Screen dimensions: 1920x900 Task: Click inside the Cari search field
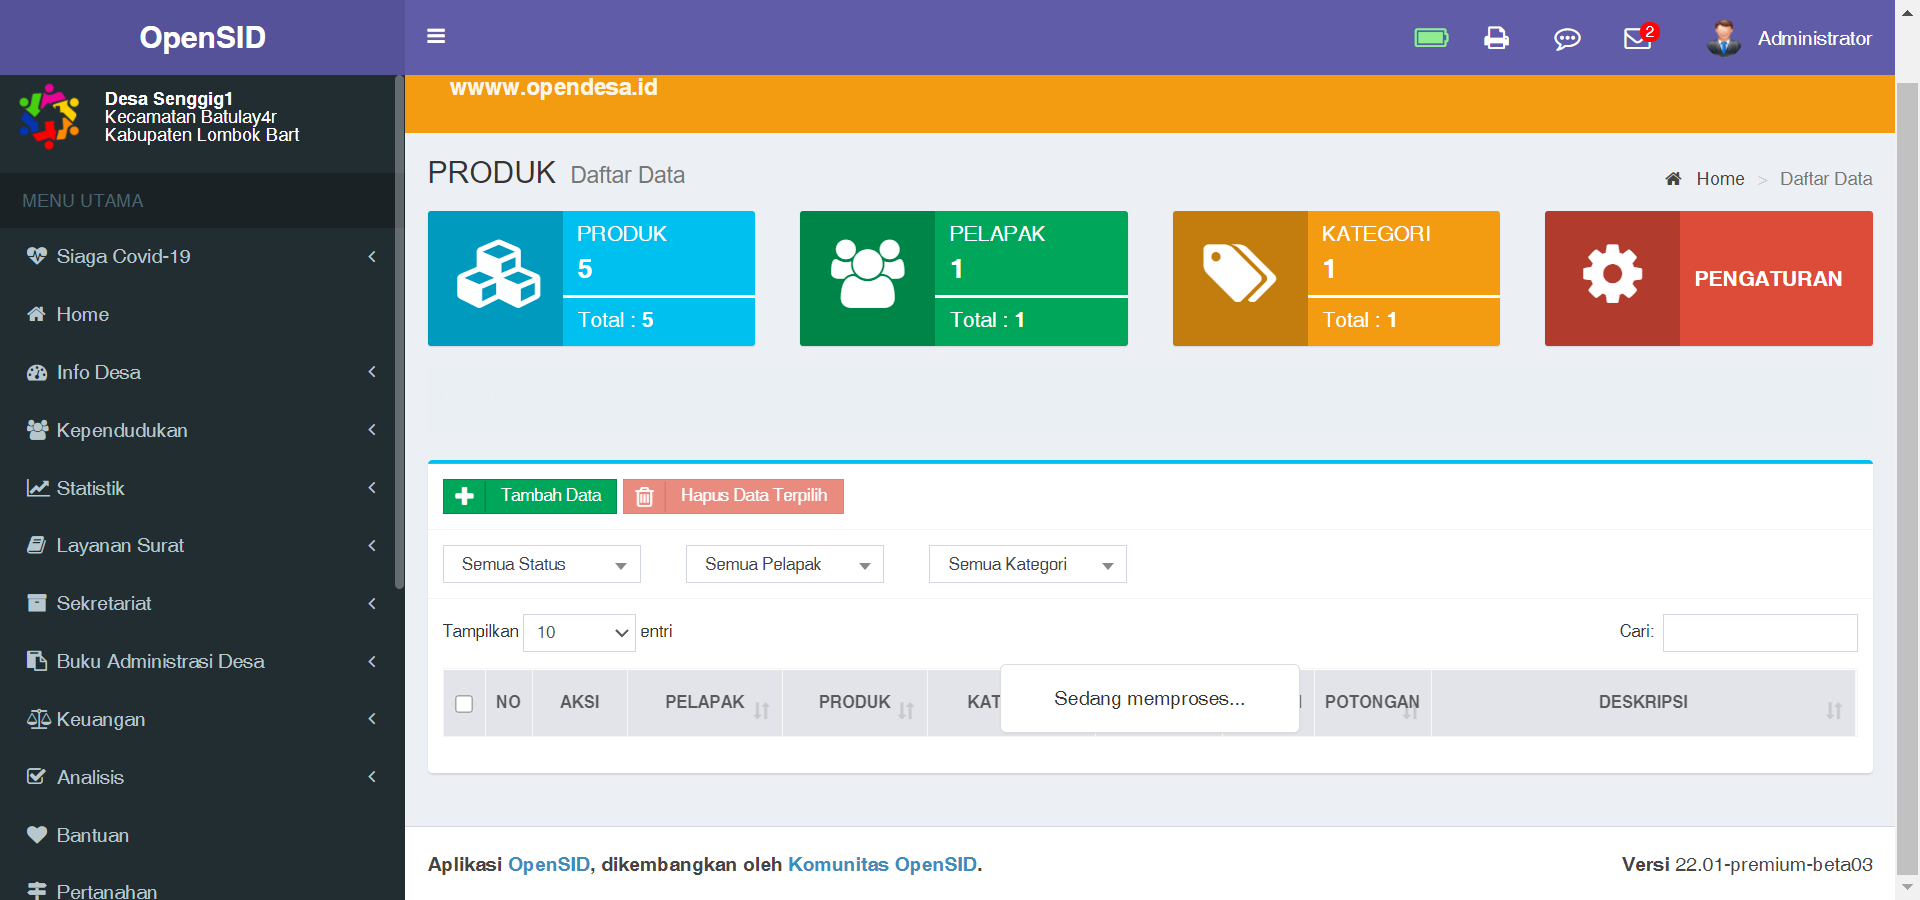pos(1760,633)
